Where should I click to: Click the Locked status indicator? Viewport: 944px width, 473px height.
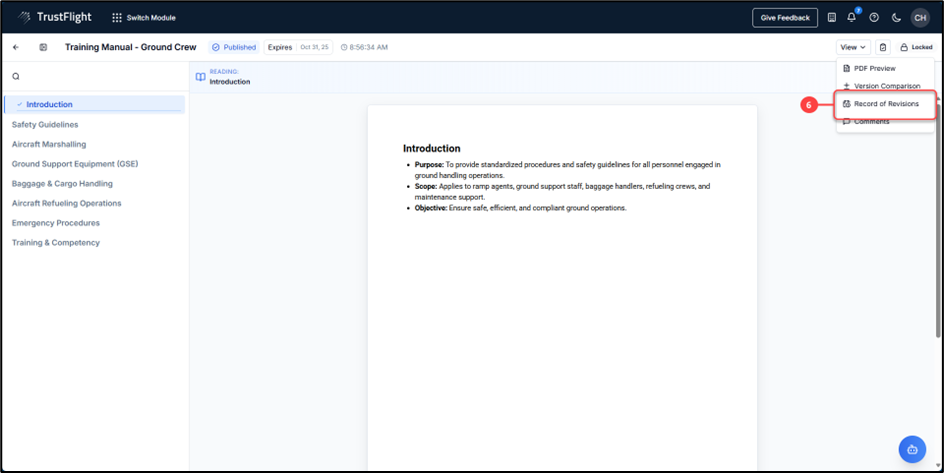pyautogui.click(x=916, y=47)
